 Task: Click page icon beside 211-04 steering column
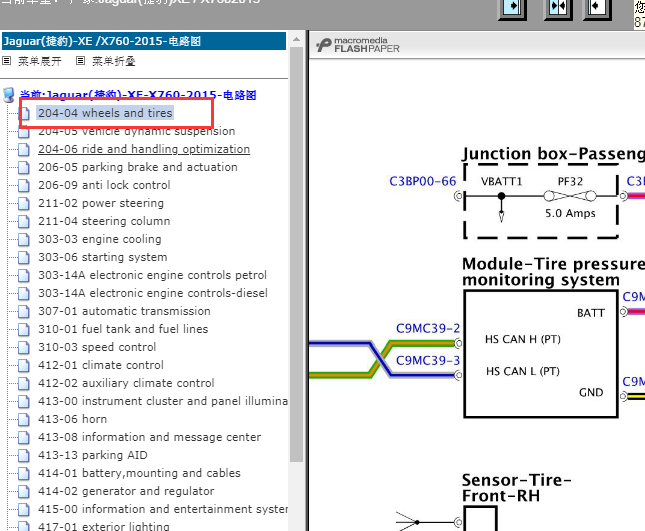coord(24,221)
